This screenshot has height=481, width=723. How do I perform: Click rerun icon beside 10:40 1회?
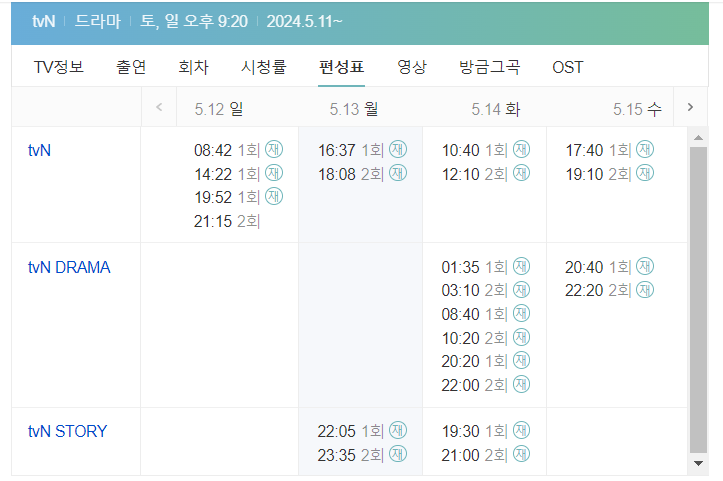click(522, 149)
